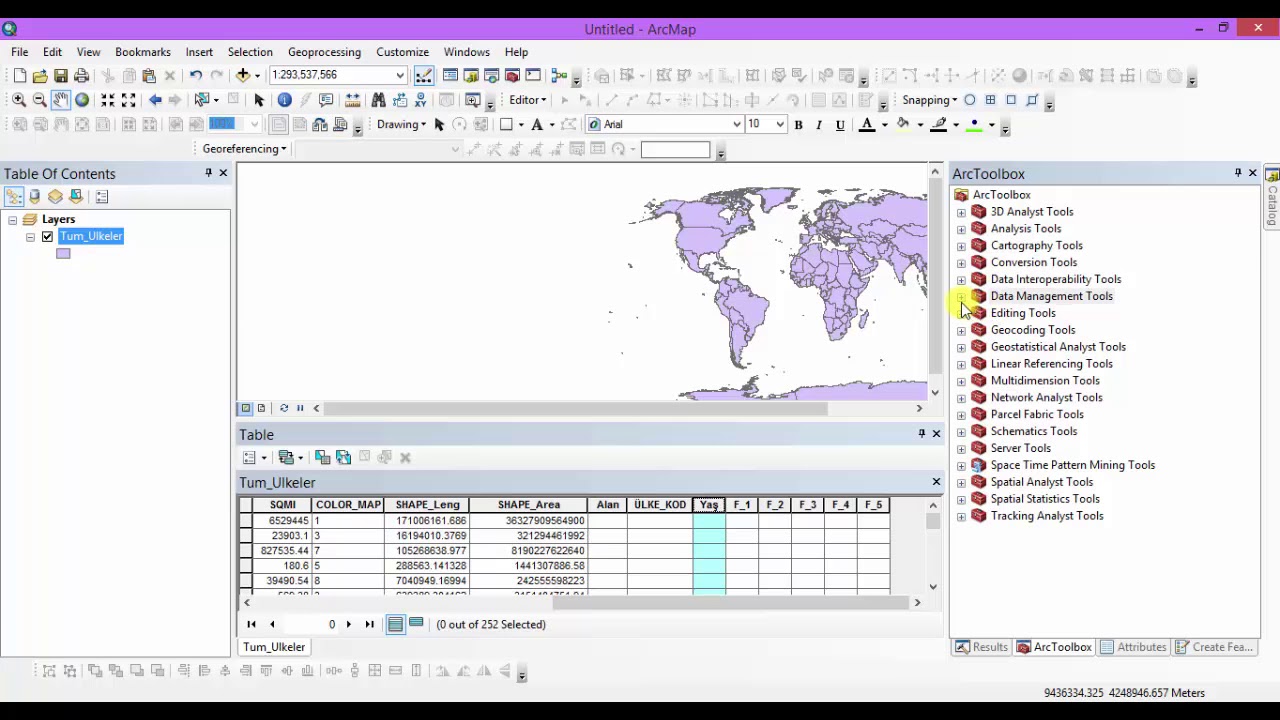Select the Identify tool
Screen dimensions: 1280x720
(x=285, y=100)
